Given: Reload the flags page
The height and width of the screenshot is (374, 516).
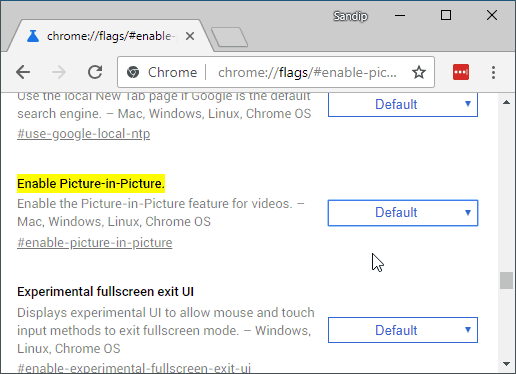Looking at the screenshot, I should [95, 72].
